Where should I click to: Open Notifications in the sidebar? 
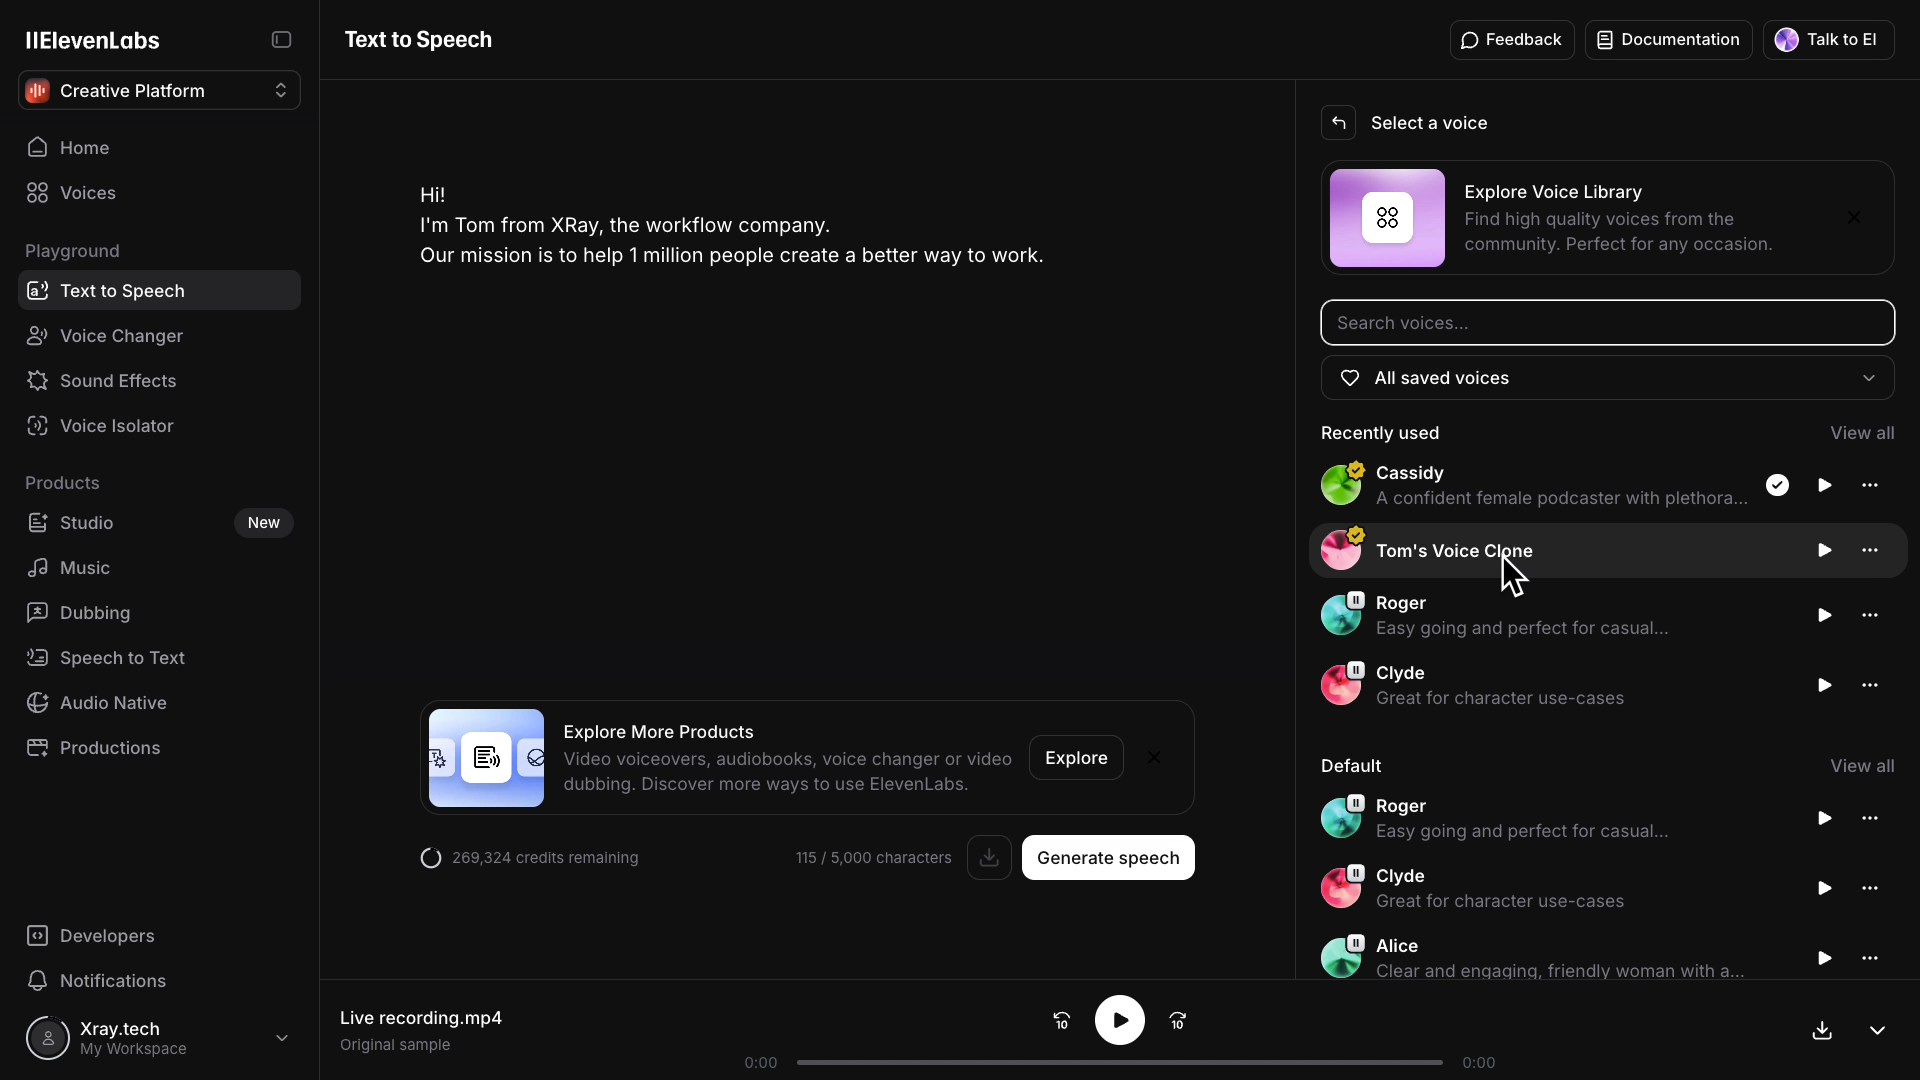111,980
